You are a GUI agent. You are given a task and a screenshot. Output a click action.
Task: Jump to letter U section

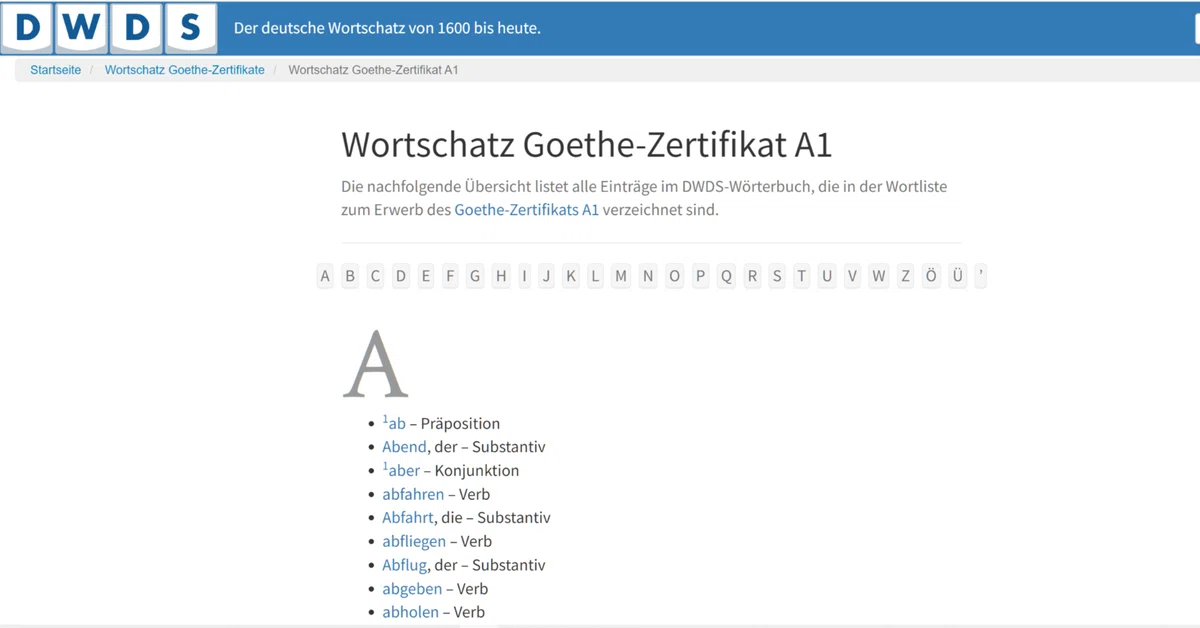[826, 276]
